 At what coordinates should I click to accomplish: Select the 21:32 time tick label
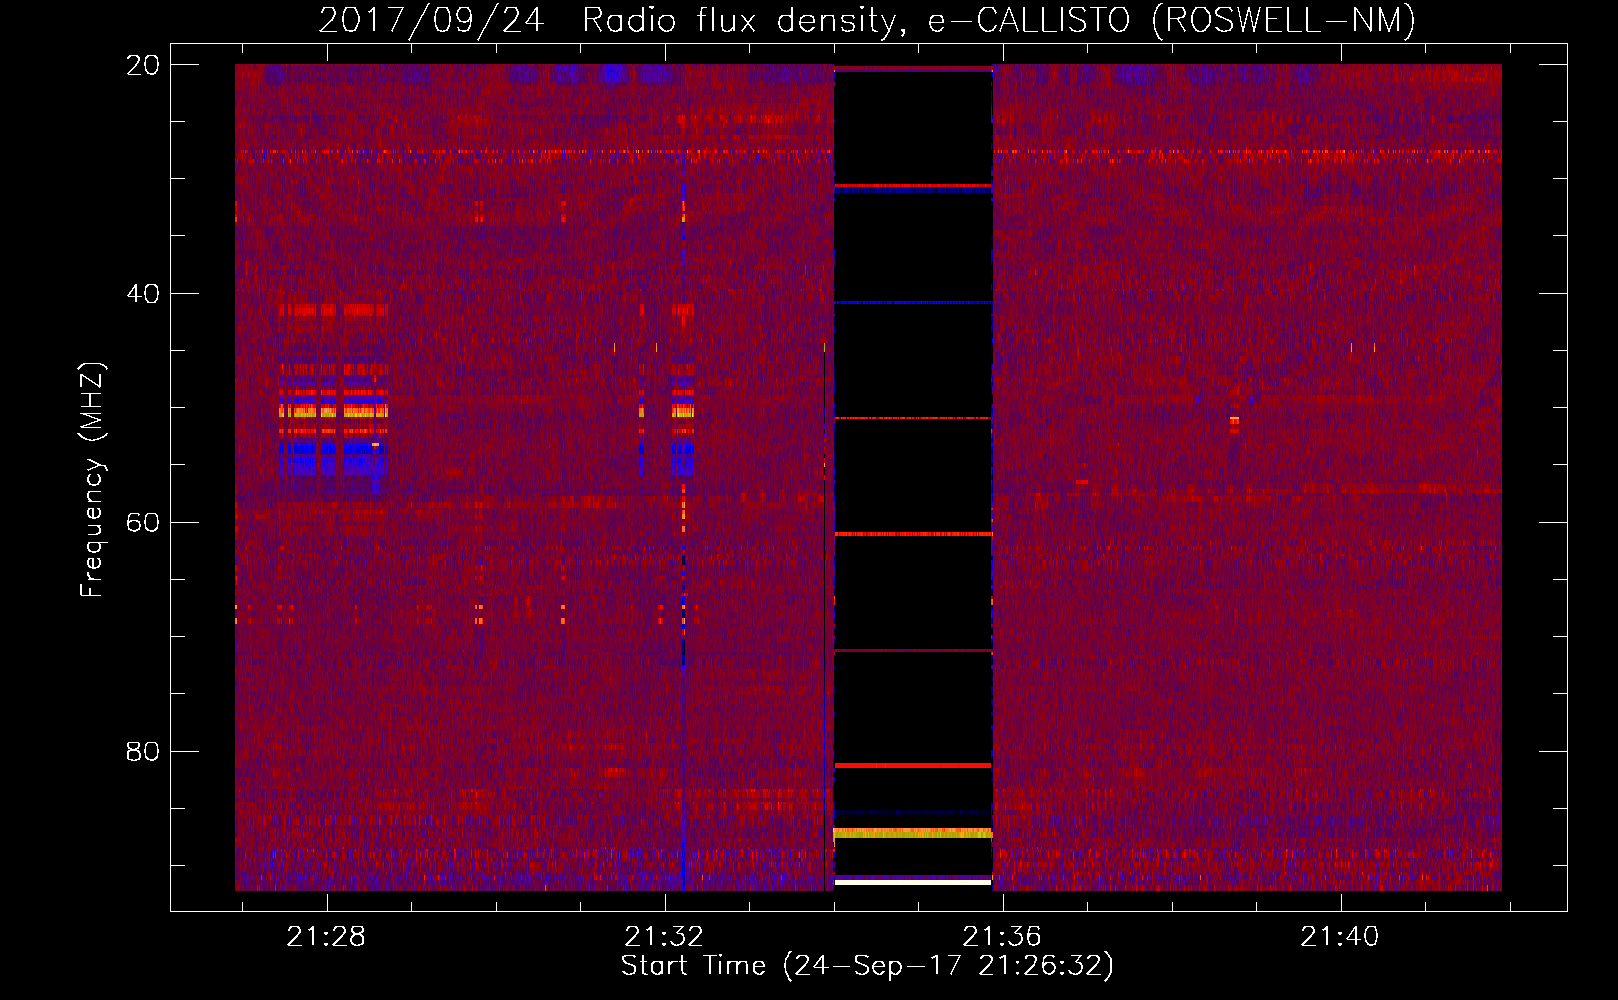coord(664,937)
